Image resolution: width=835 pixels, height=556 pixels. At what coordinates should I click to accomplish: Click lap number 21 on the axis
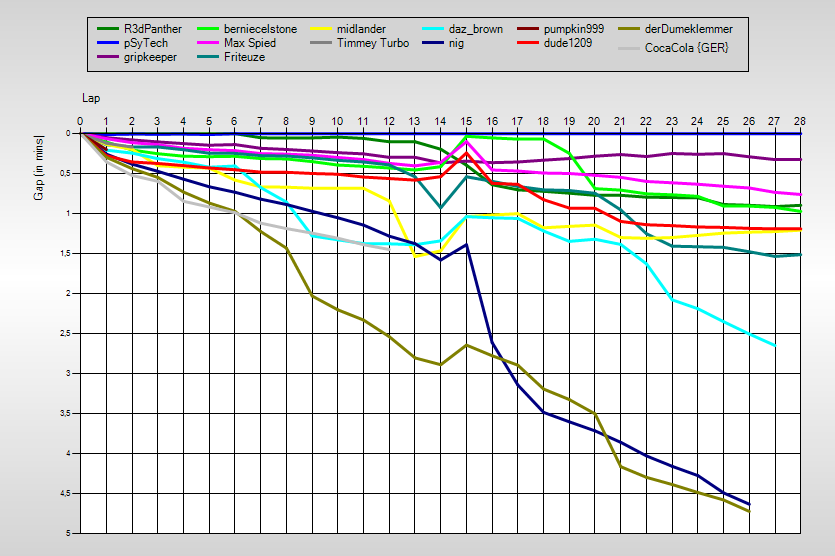[620, 121]
